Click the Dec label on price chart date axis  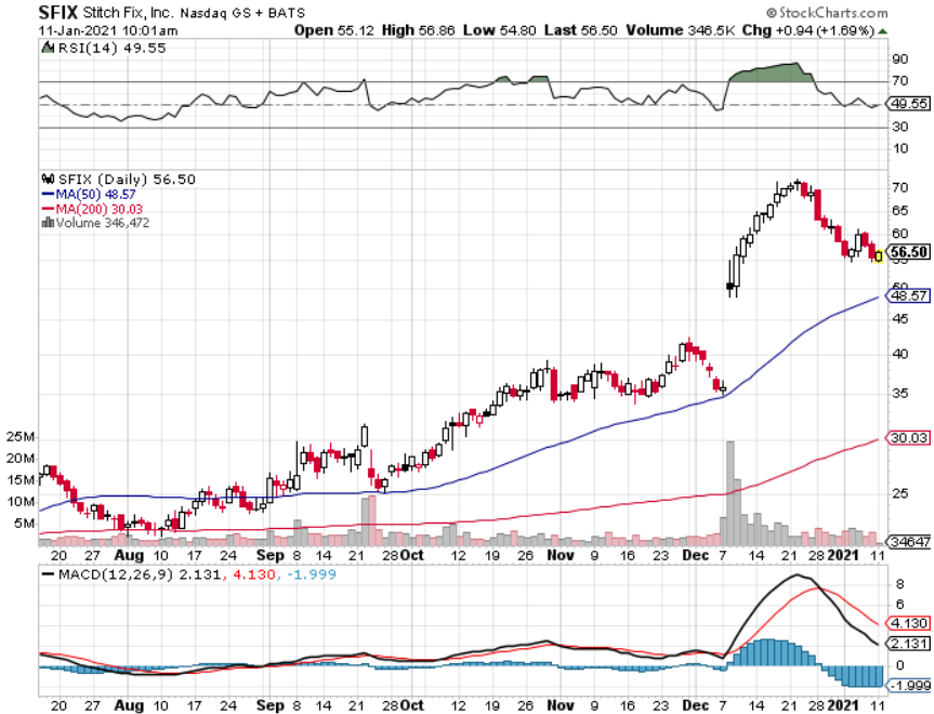click(696, 555)
